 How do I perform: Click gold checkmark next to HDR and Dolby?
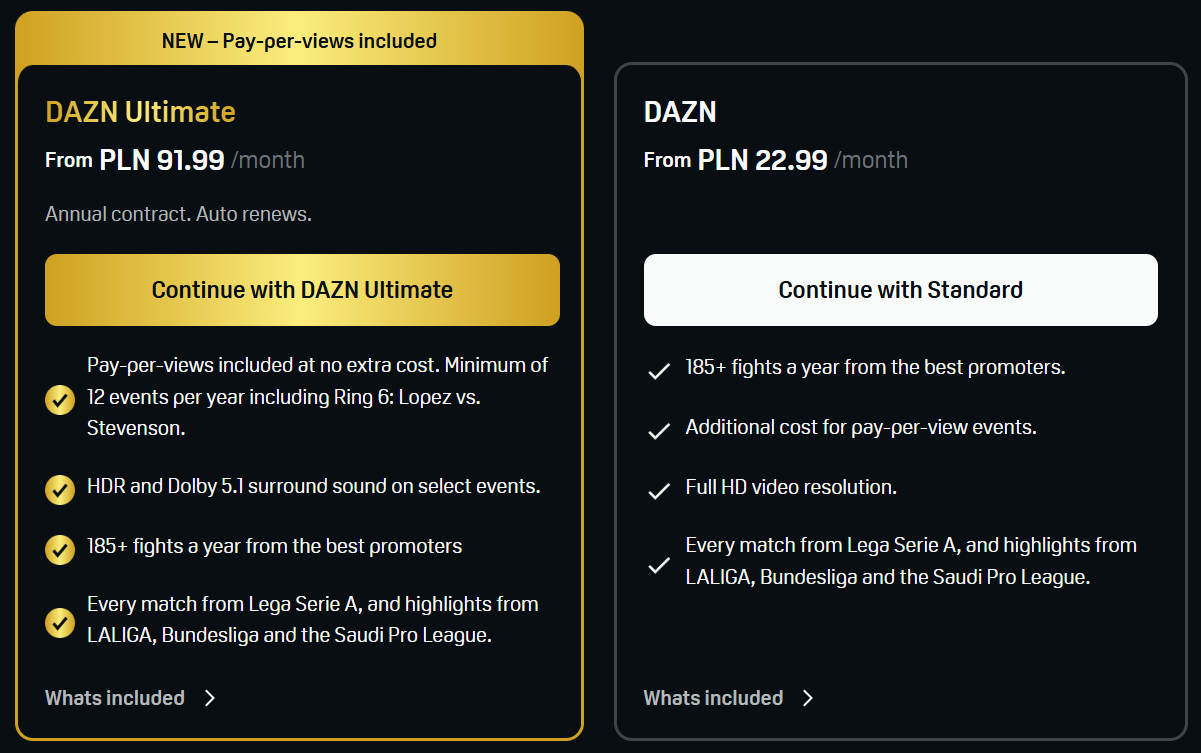pyautogui.click(x=60, y=489)
